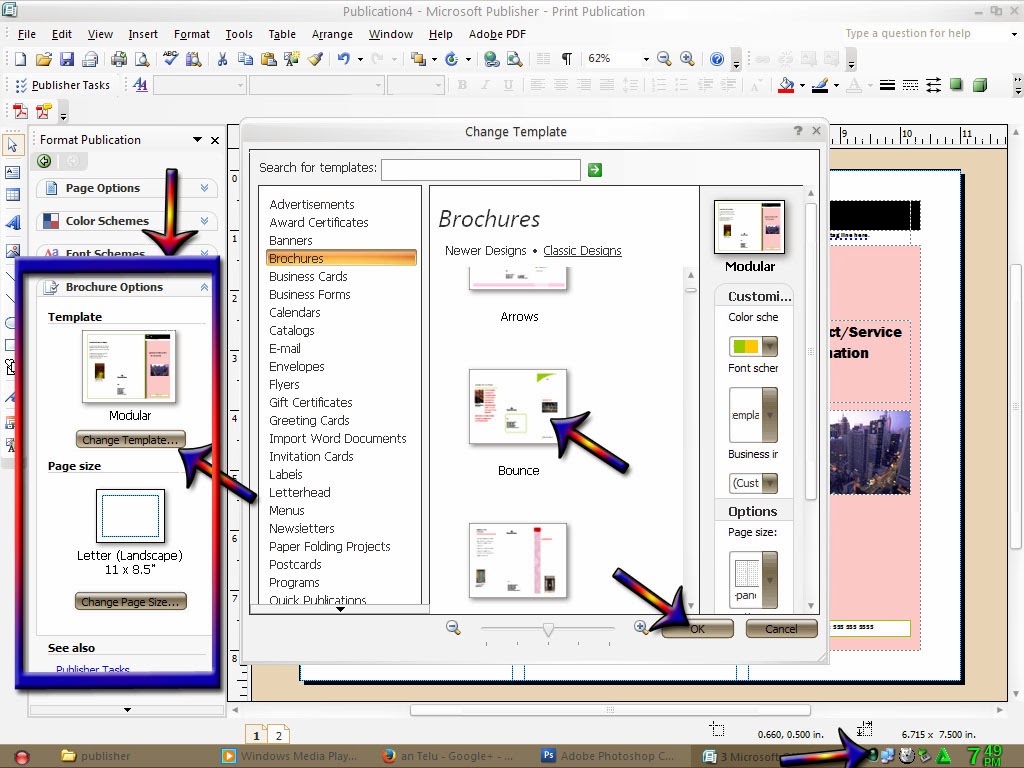This screenshot has height=768, width=1024.
Task: Select the Objects pointer tool
Action: click(x=14, y=145)
